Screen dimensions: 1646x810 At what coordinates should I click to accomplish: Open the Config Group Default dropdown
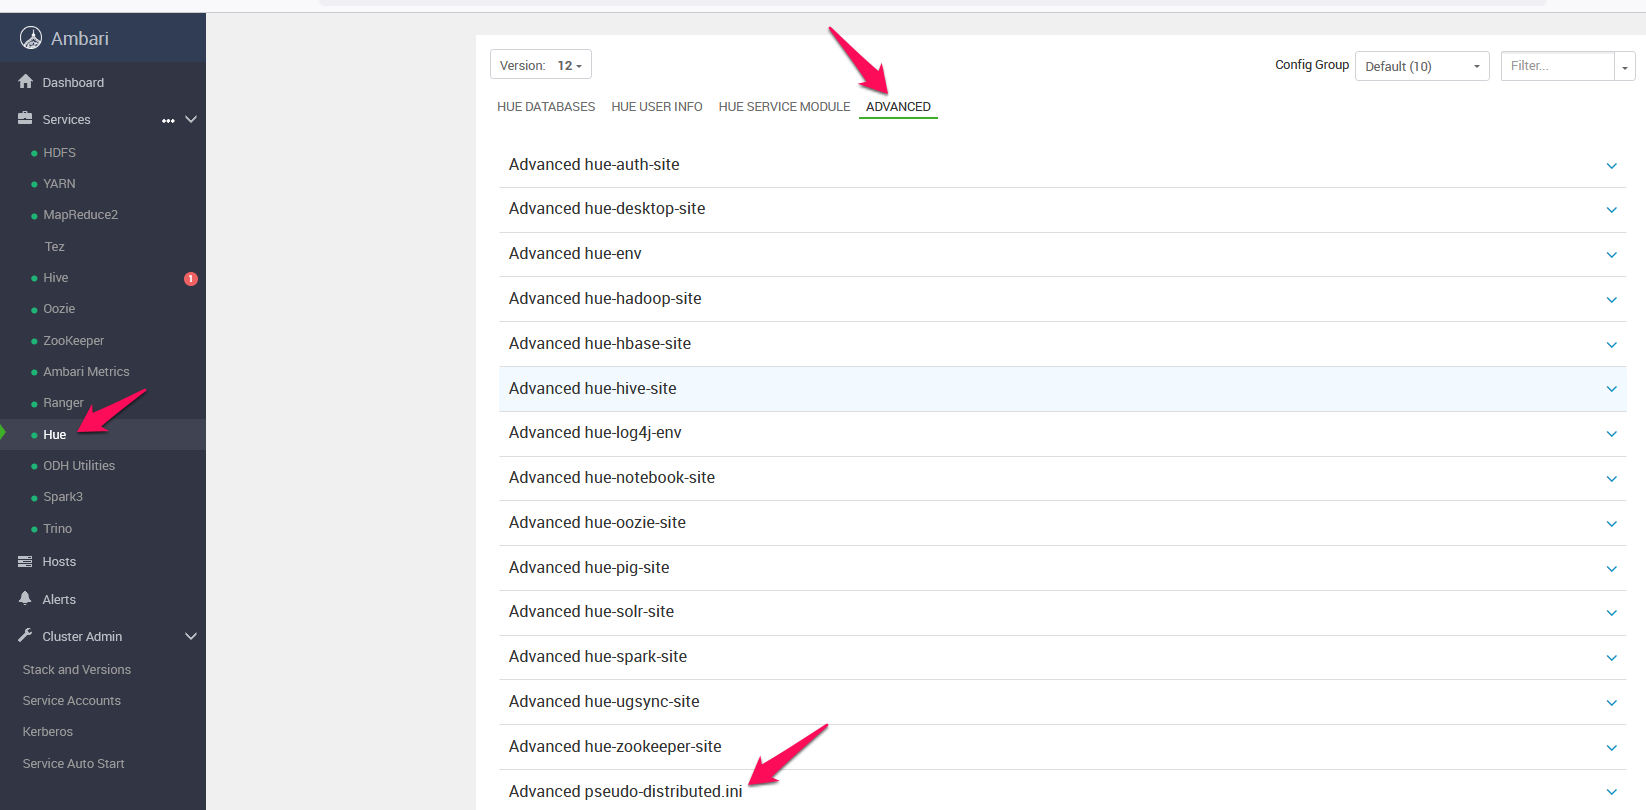coord(1422,66)
